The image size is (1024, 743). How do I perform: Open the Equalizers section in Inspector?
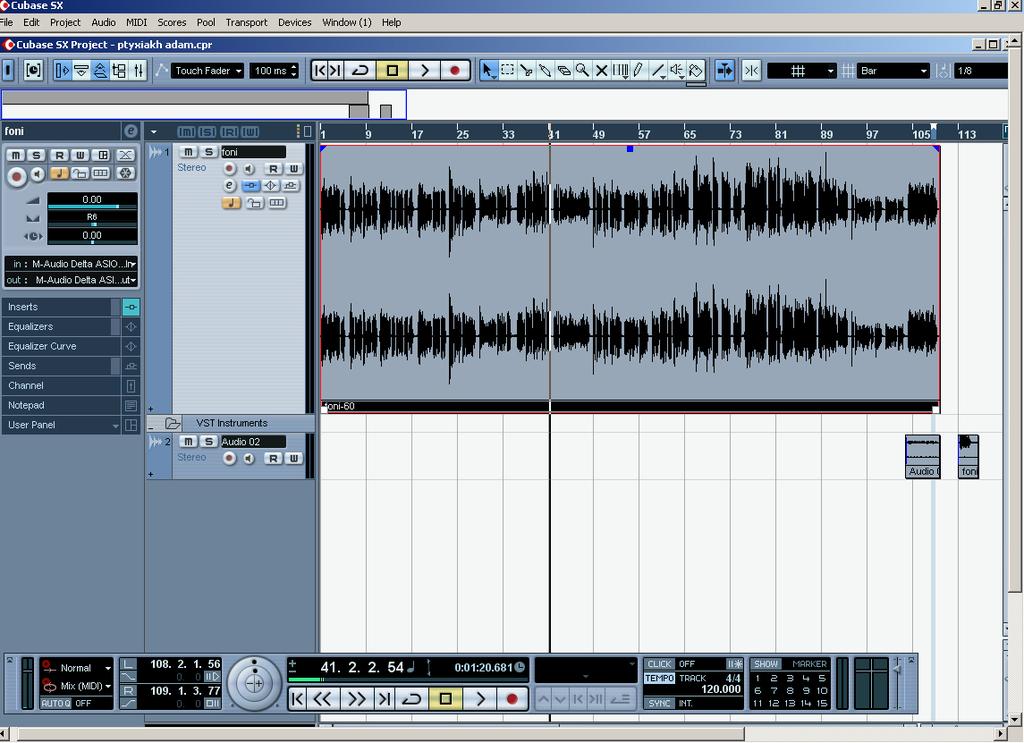coord(61,326)
